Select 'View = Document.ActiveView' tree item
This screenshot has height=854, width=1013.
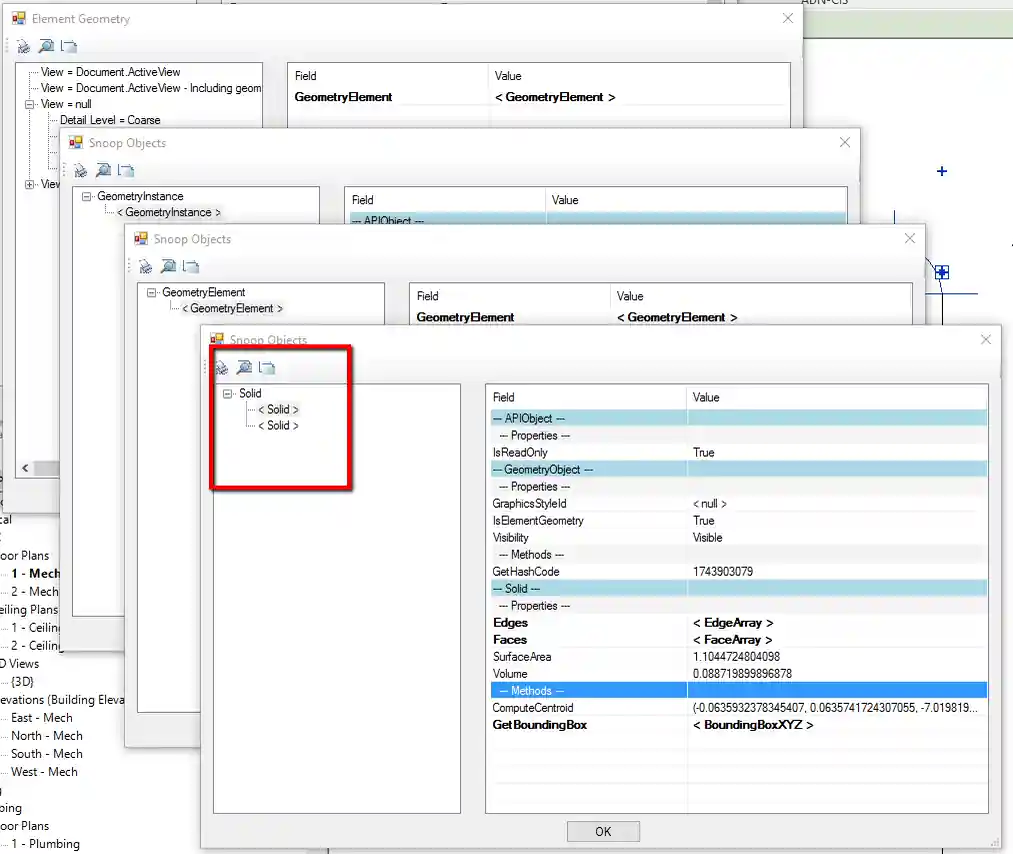click(x=110, y=72)
